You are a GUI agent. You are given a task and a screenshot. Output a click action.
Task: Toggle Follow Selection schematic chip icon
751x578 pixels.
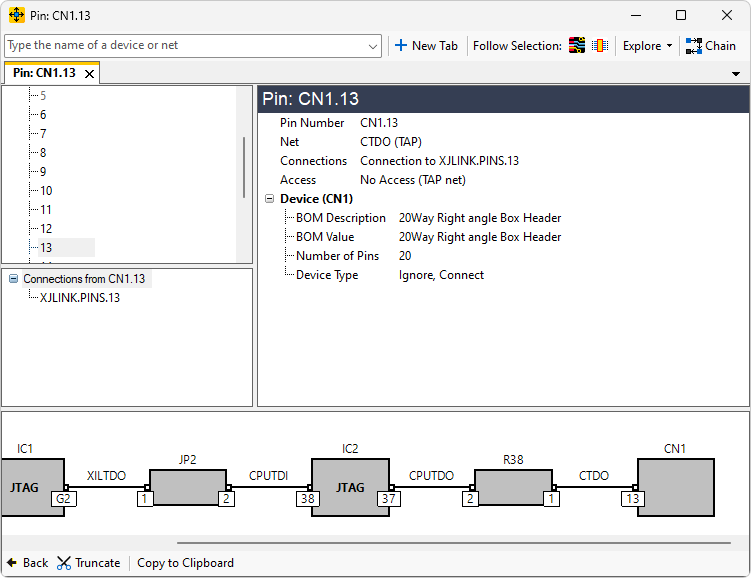(600, 46)
